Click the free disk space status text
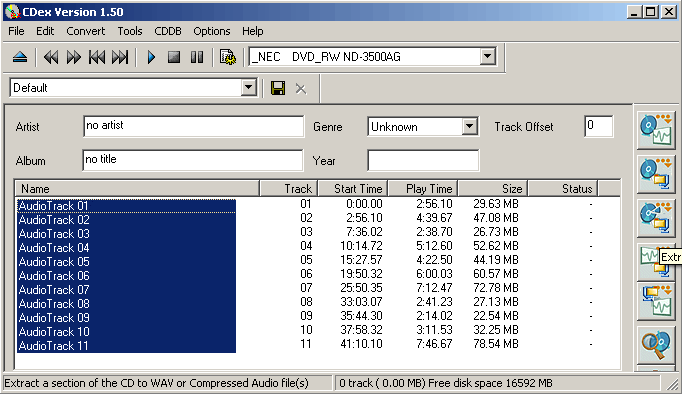Image resolution: width=682 pixels, height=394 pixels. (x=490, y=383)
